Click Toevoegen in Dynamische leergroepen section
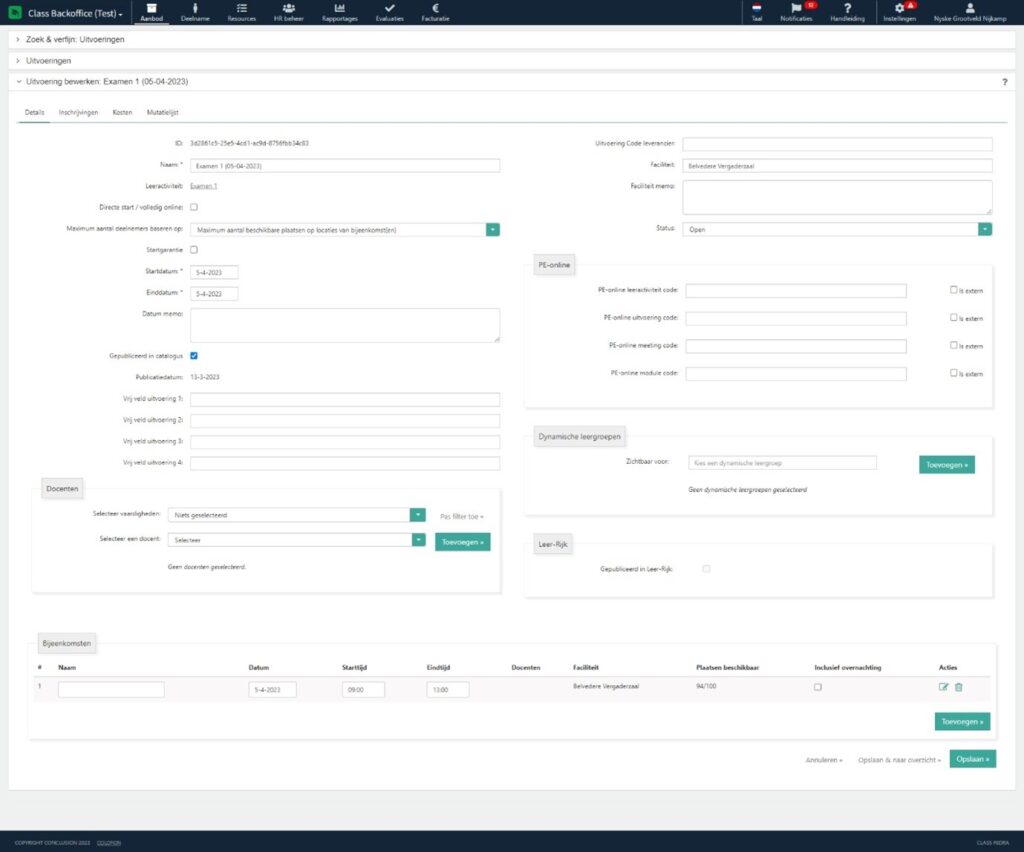 click(x=946, y=465)
